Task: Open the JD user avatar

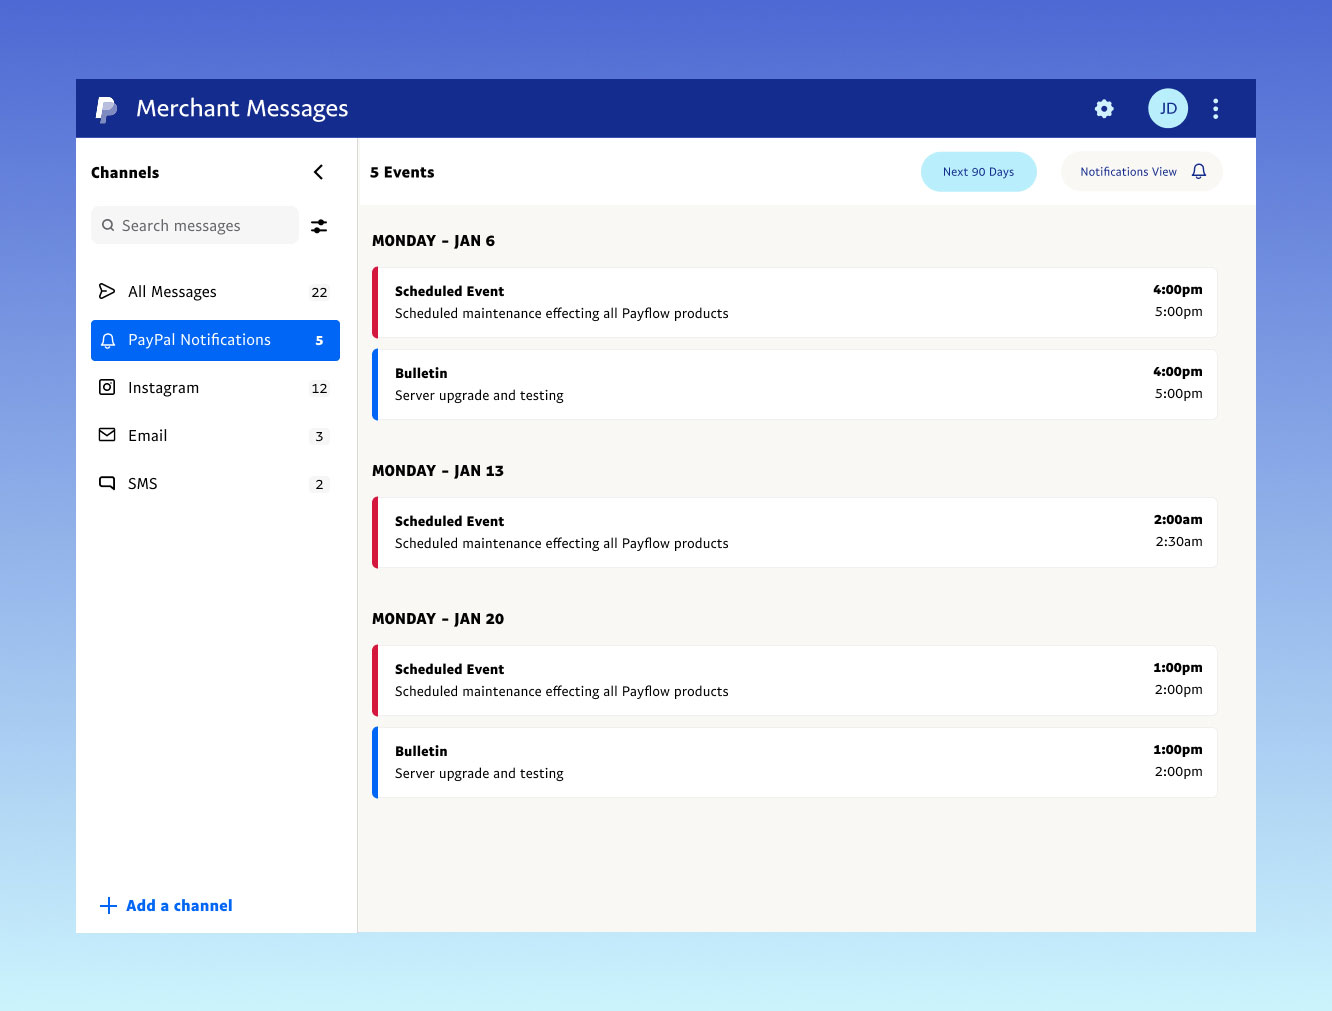Action: pos(1167,109)
